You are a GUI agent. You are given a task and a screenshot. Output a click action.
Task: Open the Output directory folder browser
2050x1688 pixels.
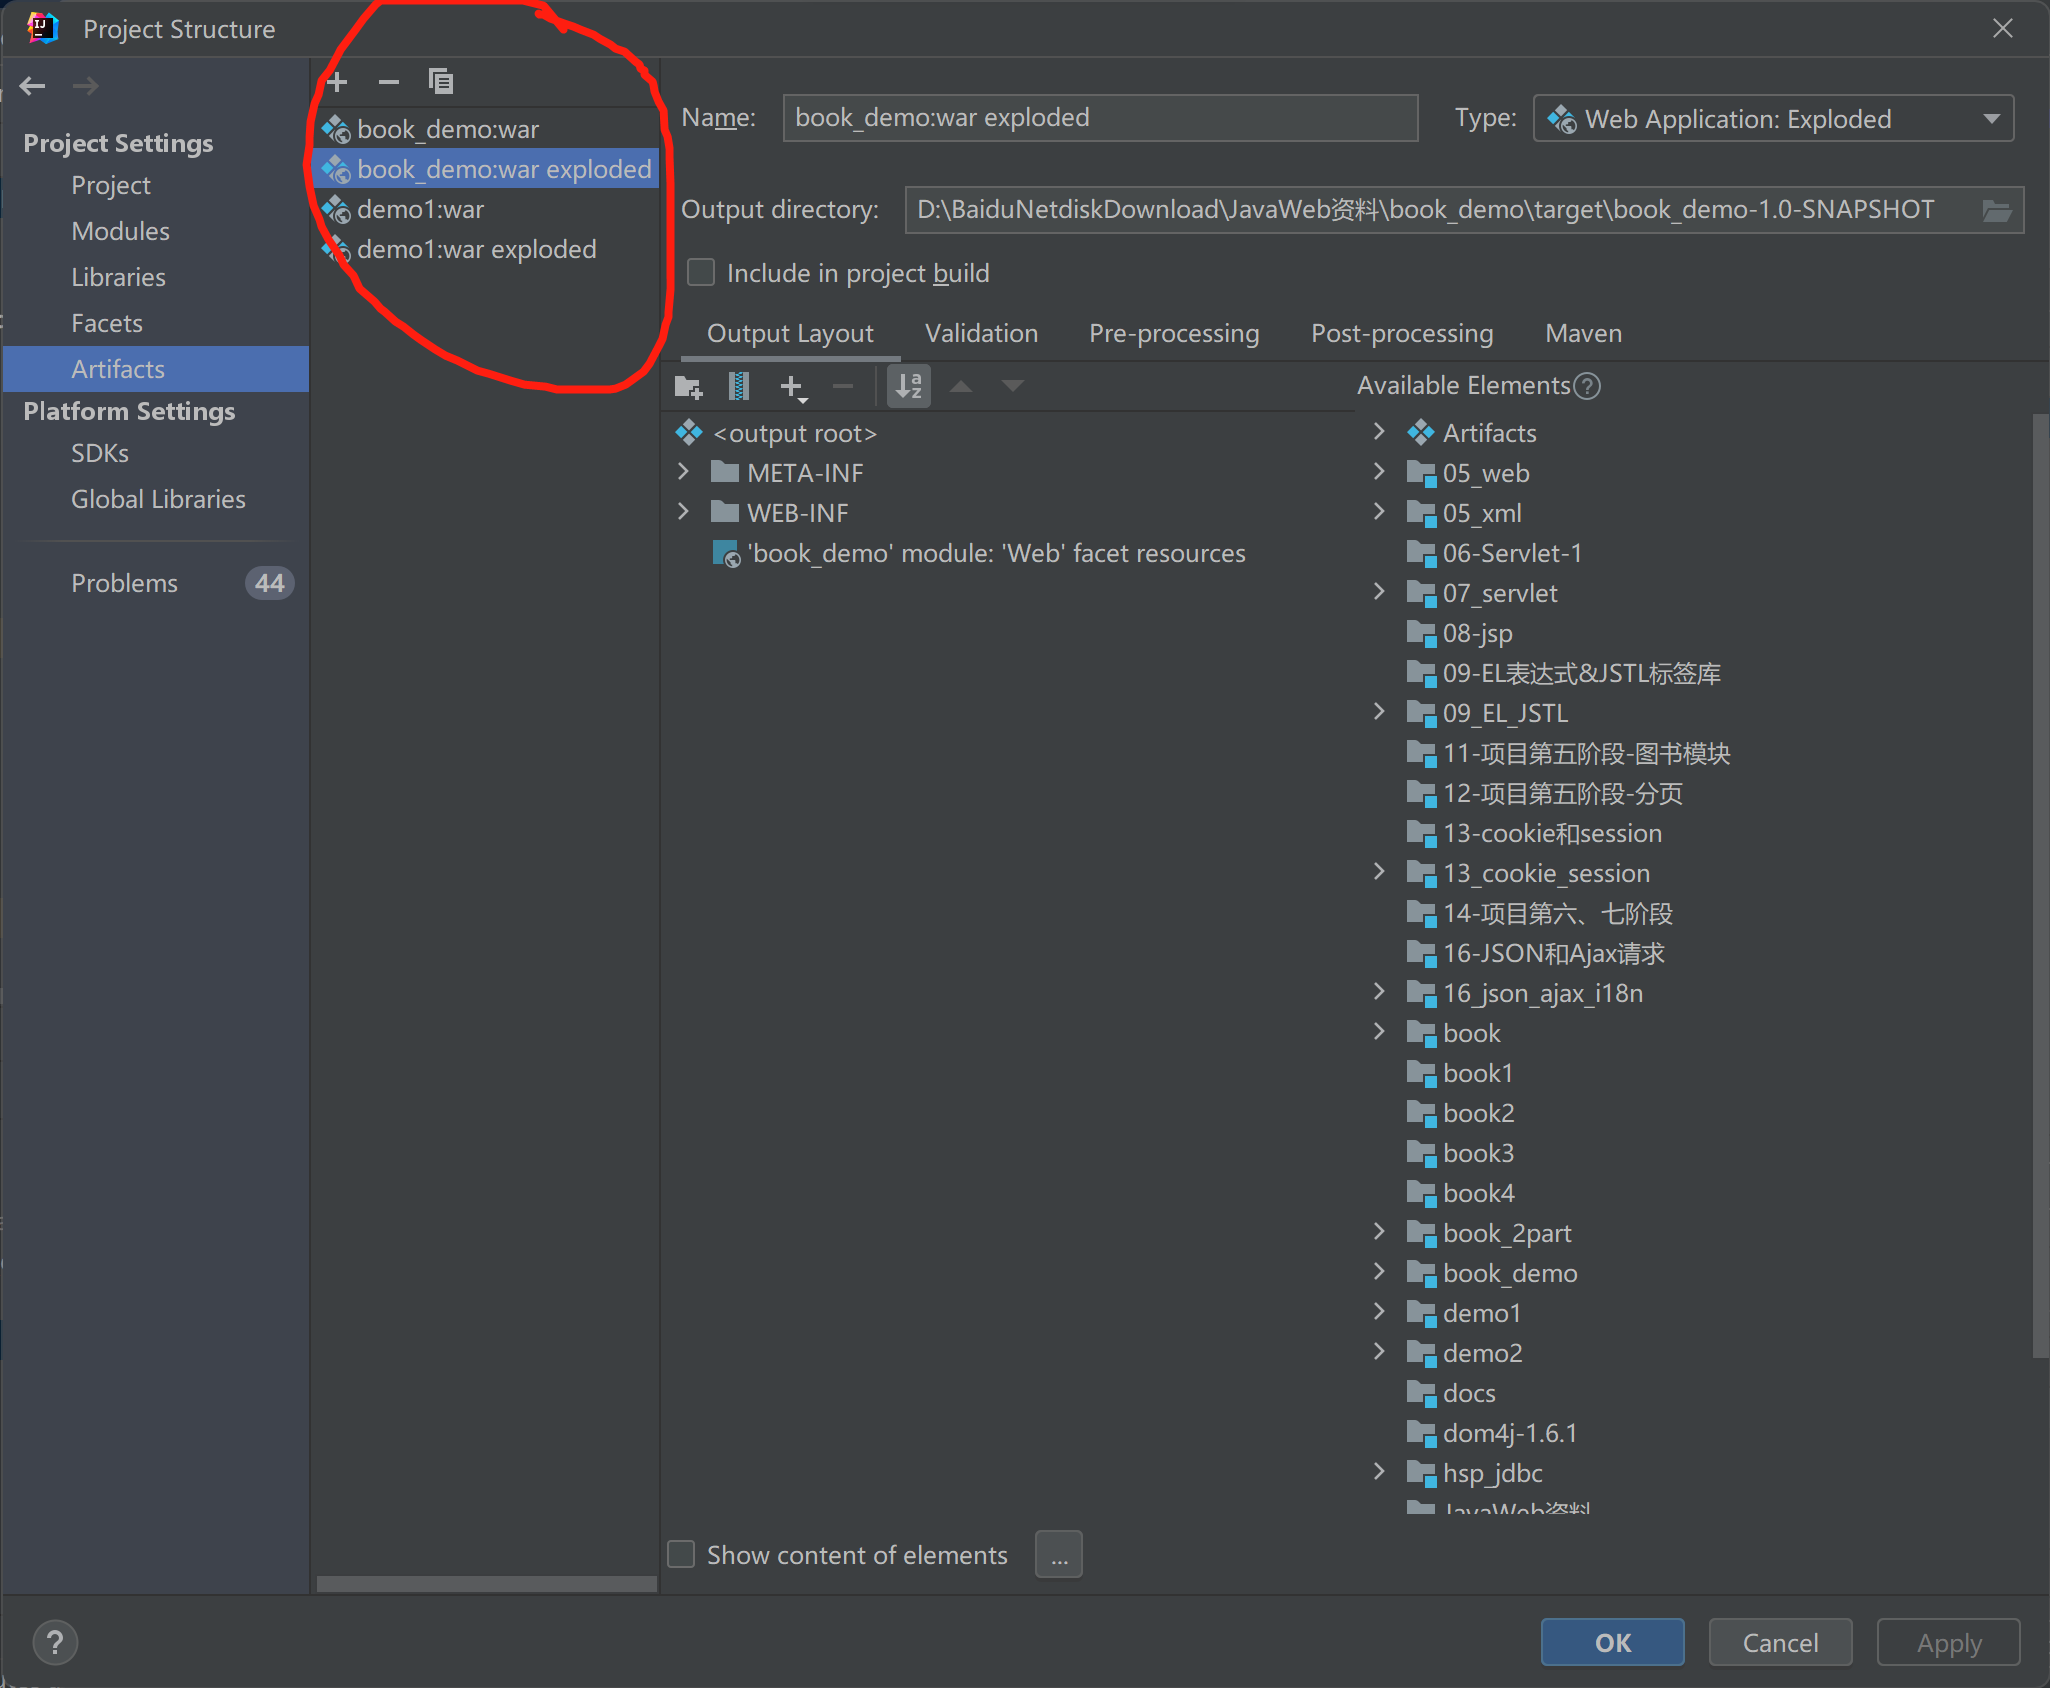click(1997, 210)
